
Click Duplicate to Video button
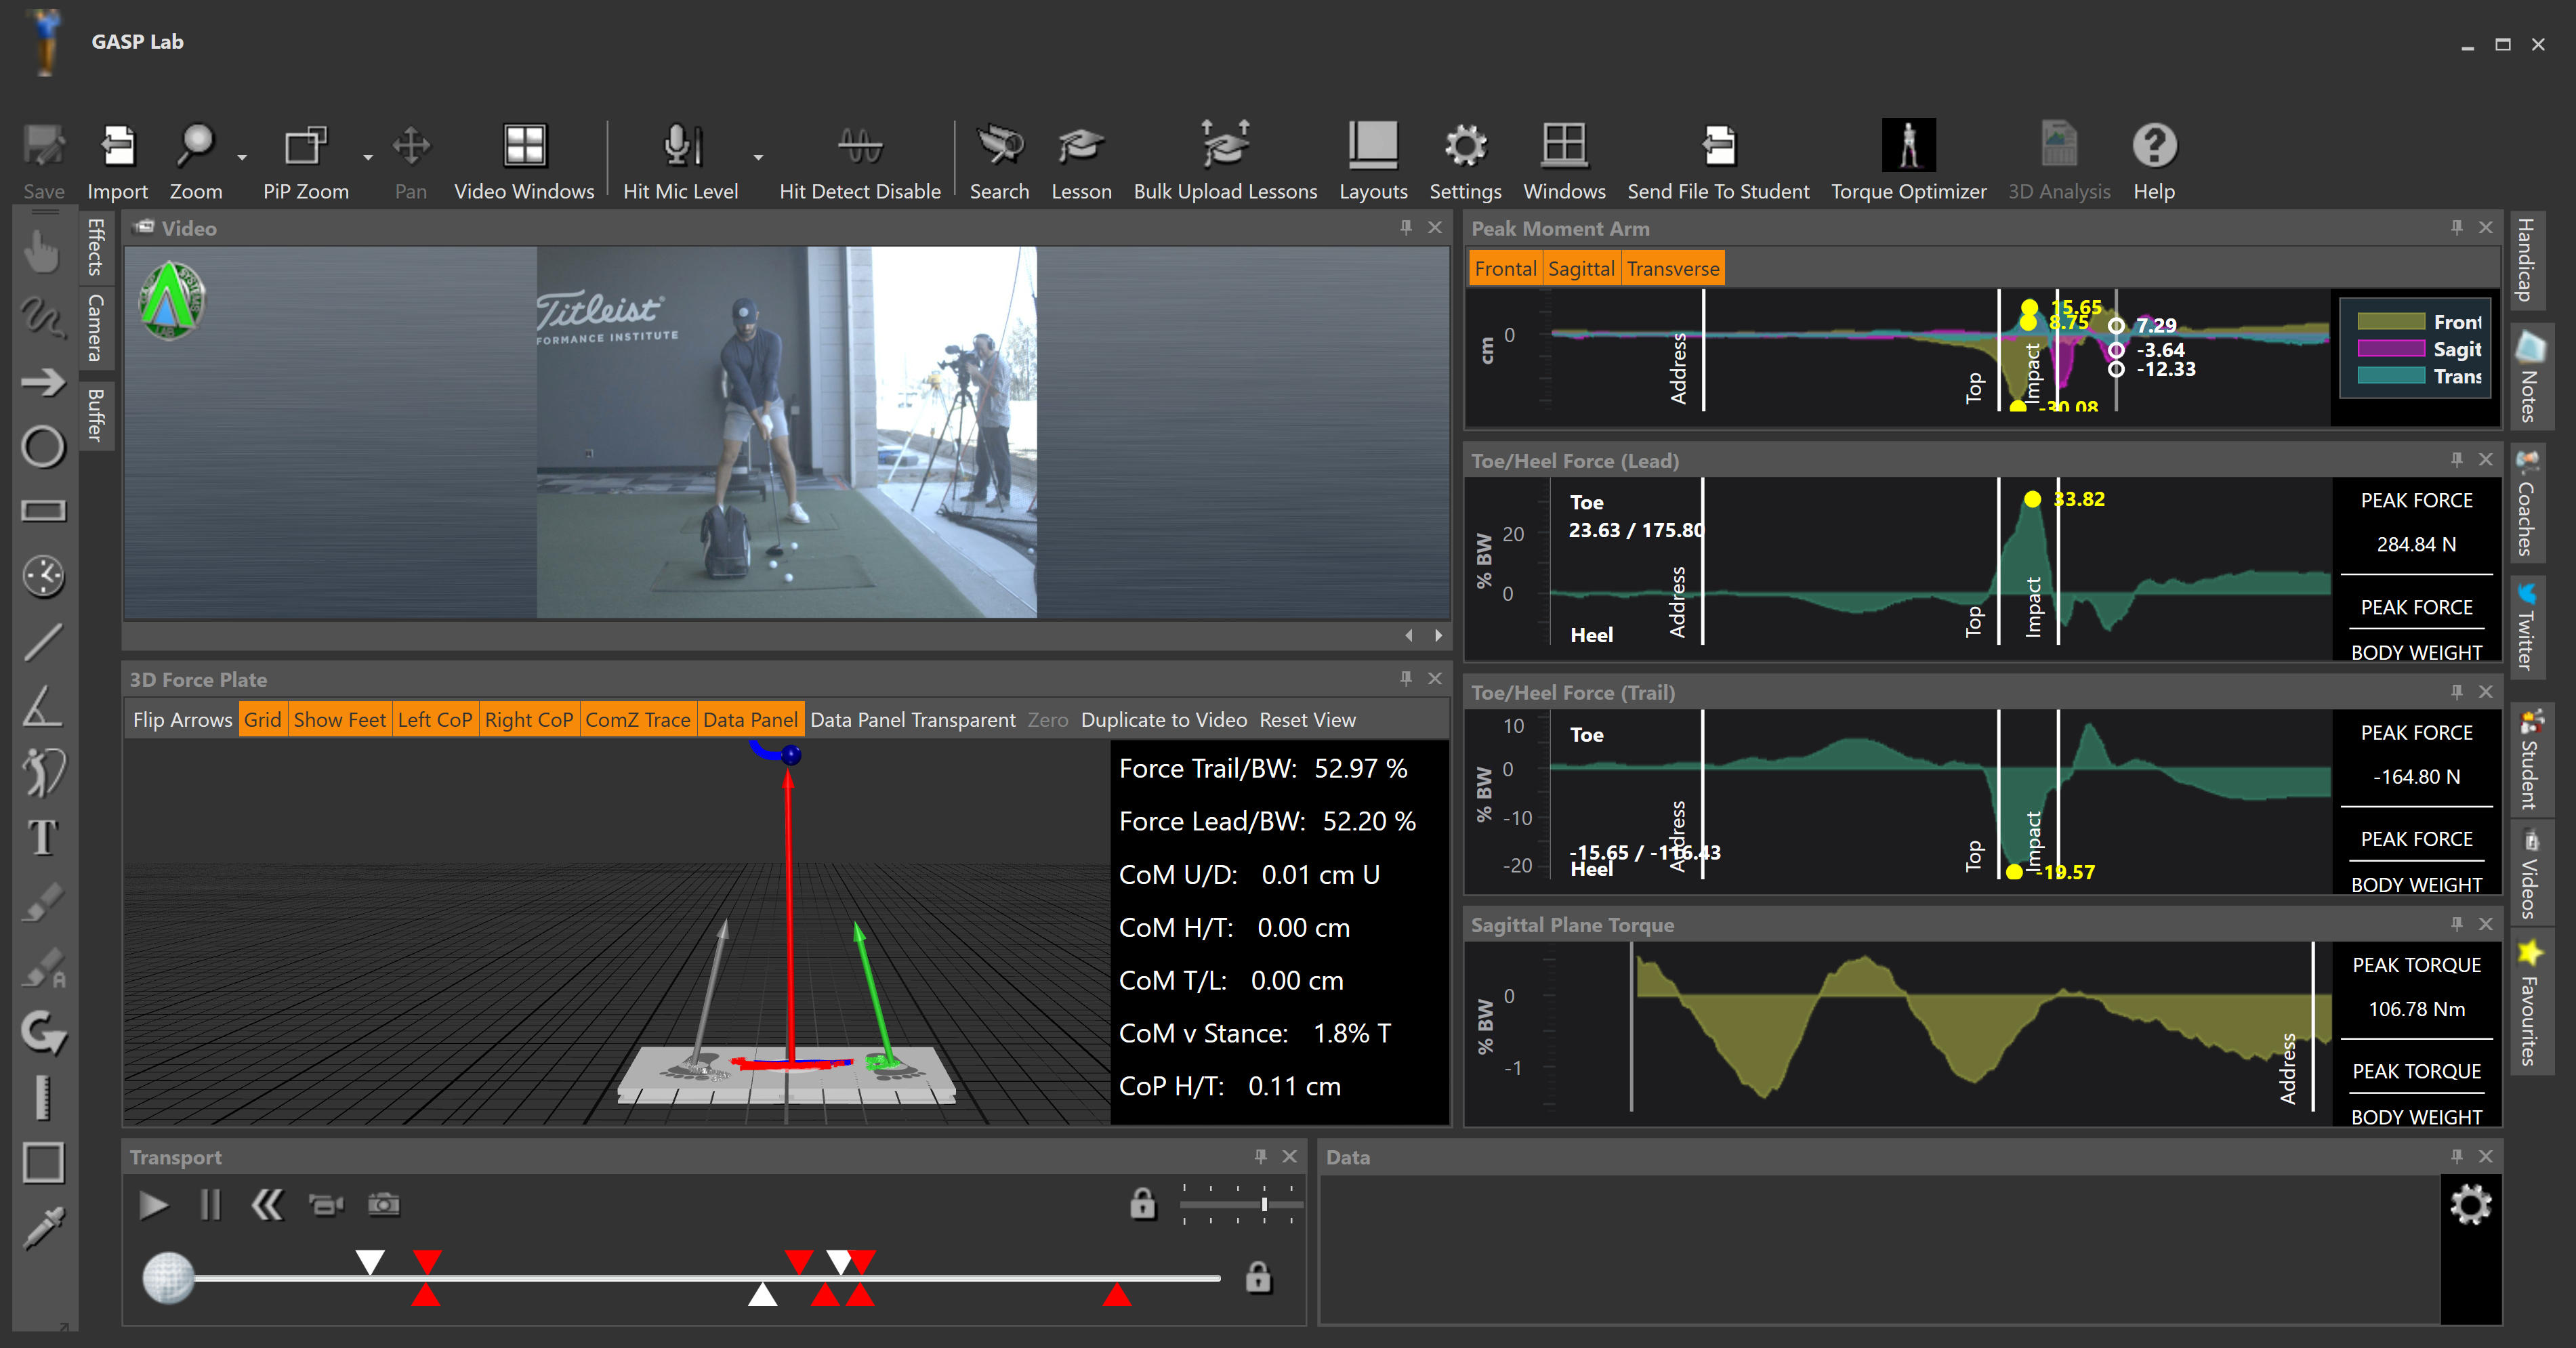(x=1163, y=720)
